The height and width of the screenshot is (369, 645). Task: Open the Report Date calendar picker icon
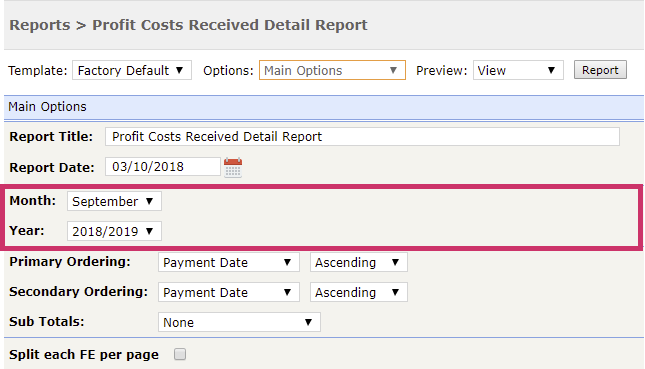[233, 167]
